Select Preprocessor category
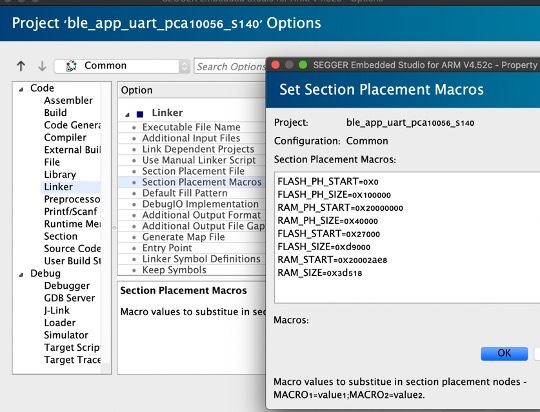540x412 pixels. [x=72, y=199]
